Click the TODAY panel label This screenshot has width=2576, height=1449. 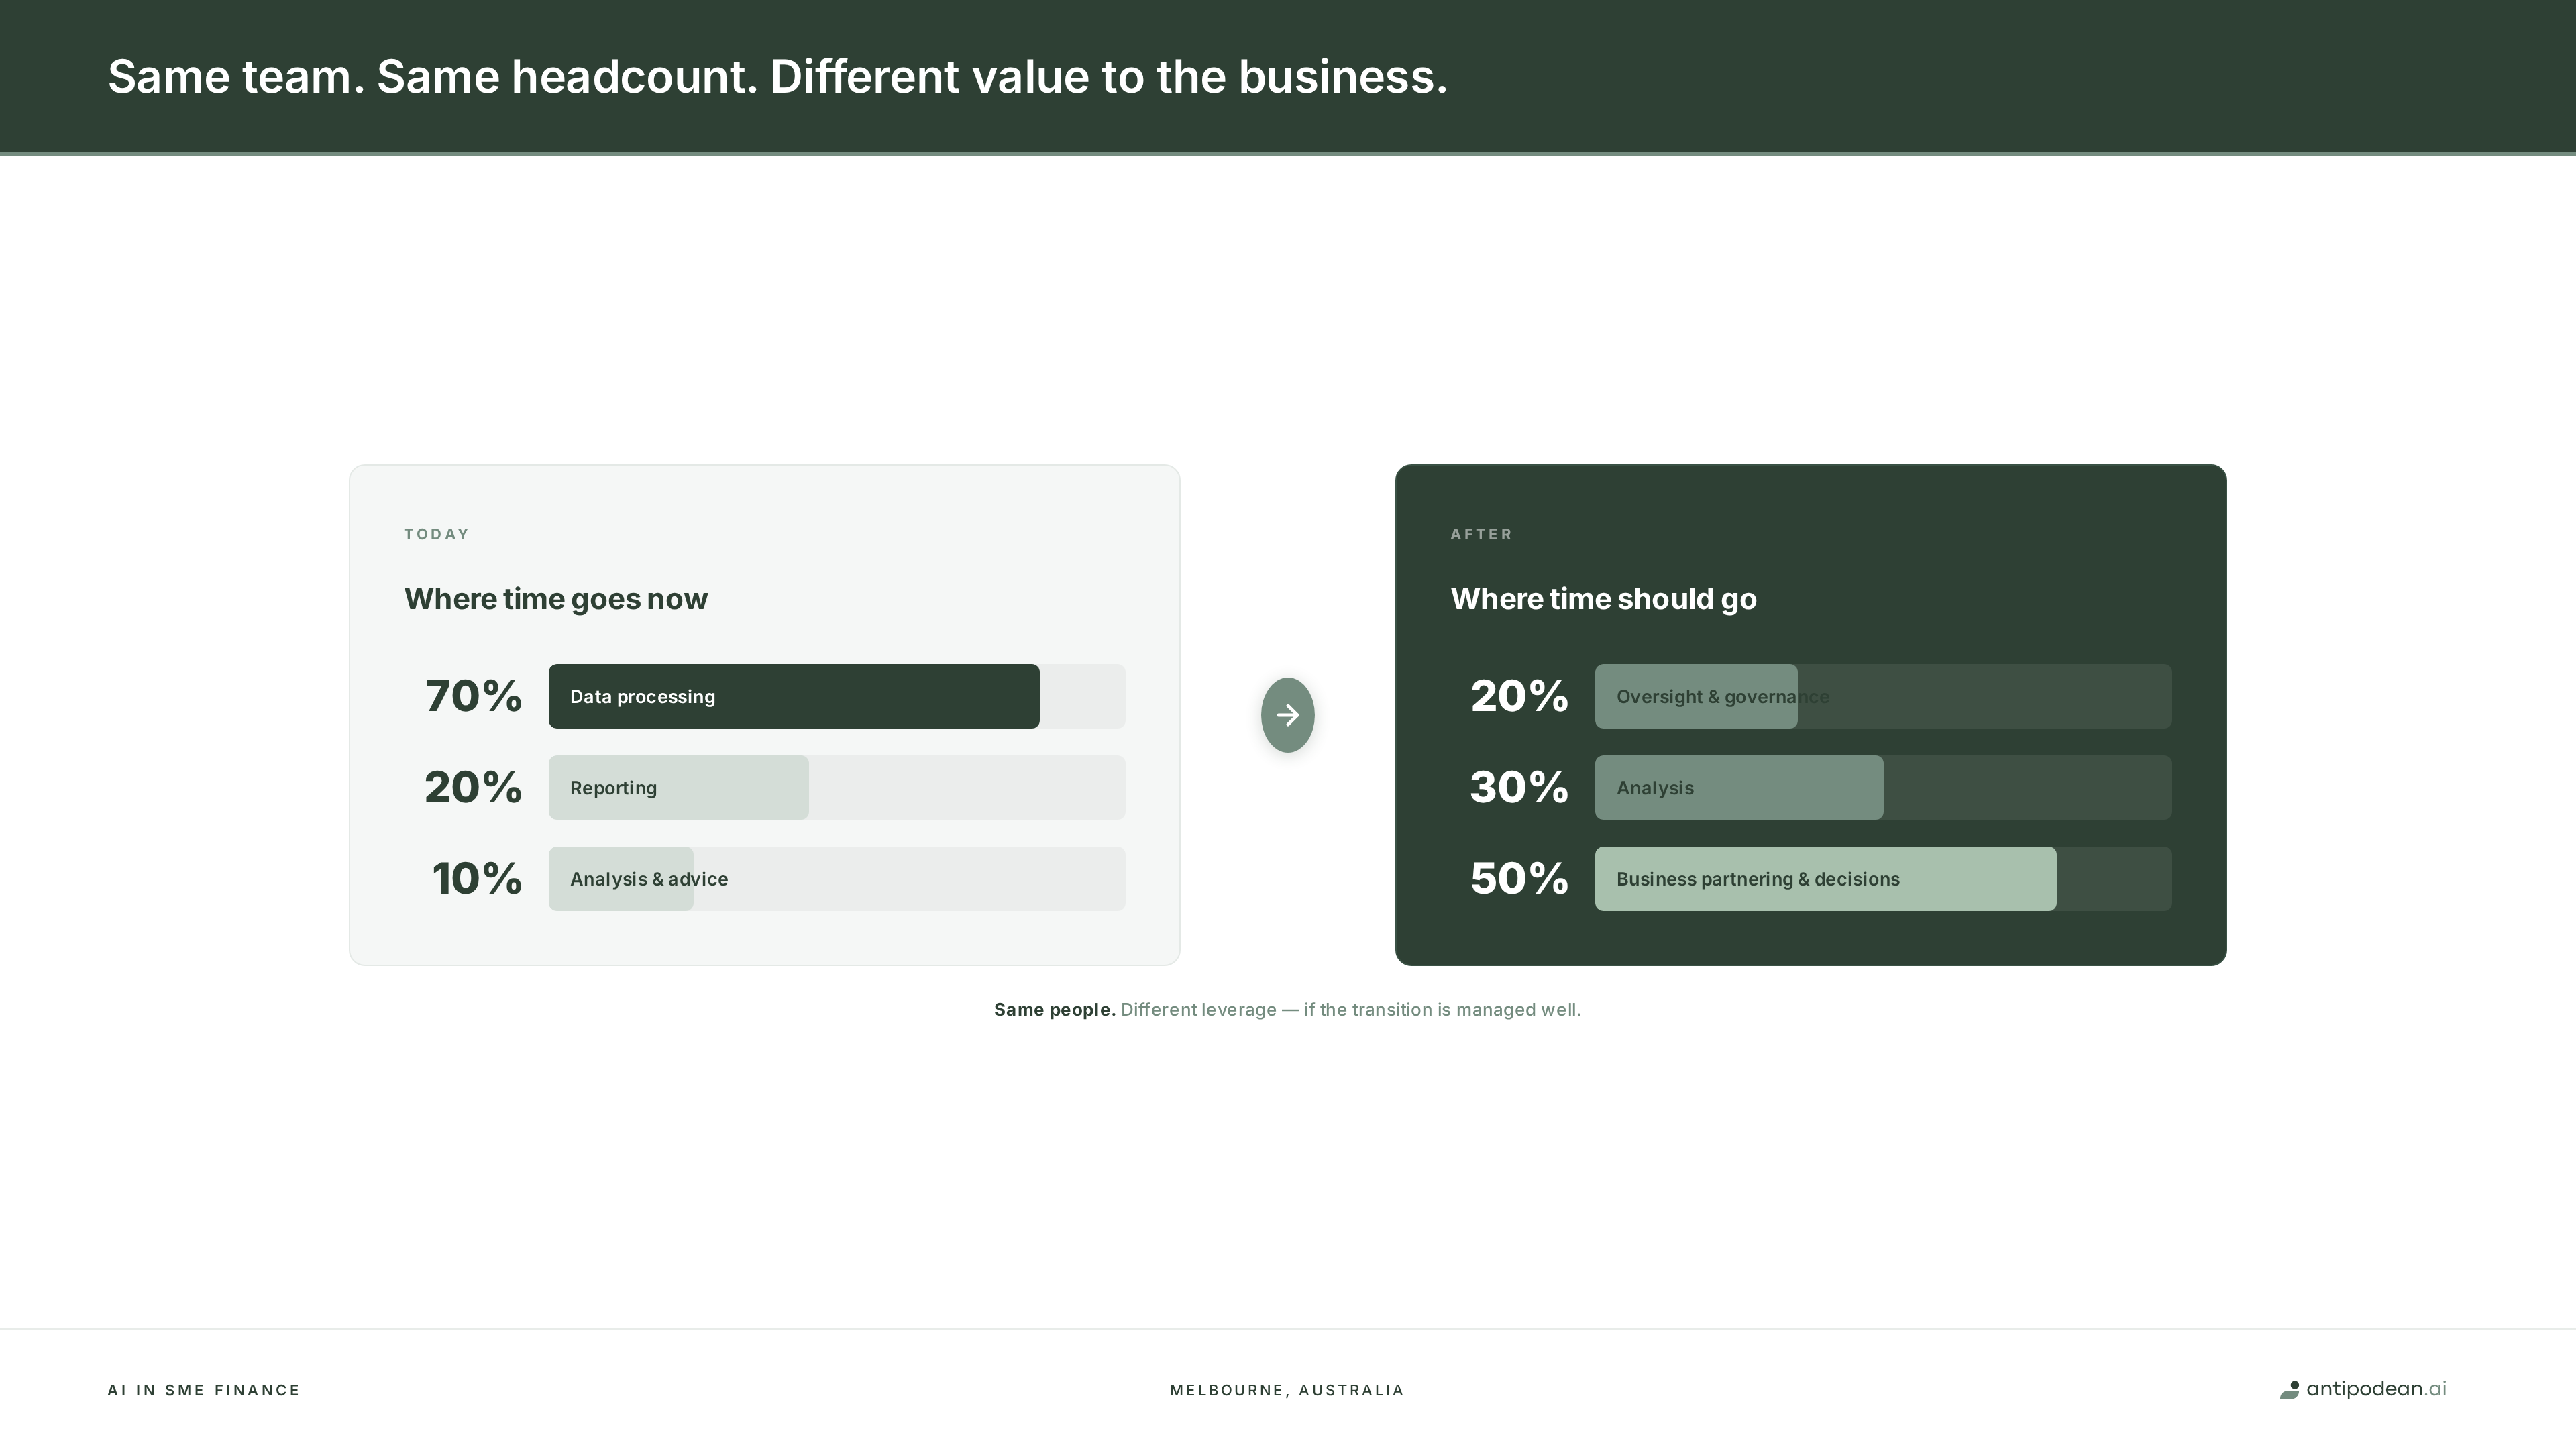[x=436, y=533]
